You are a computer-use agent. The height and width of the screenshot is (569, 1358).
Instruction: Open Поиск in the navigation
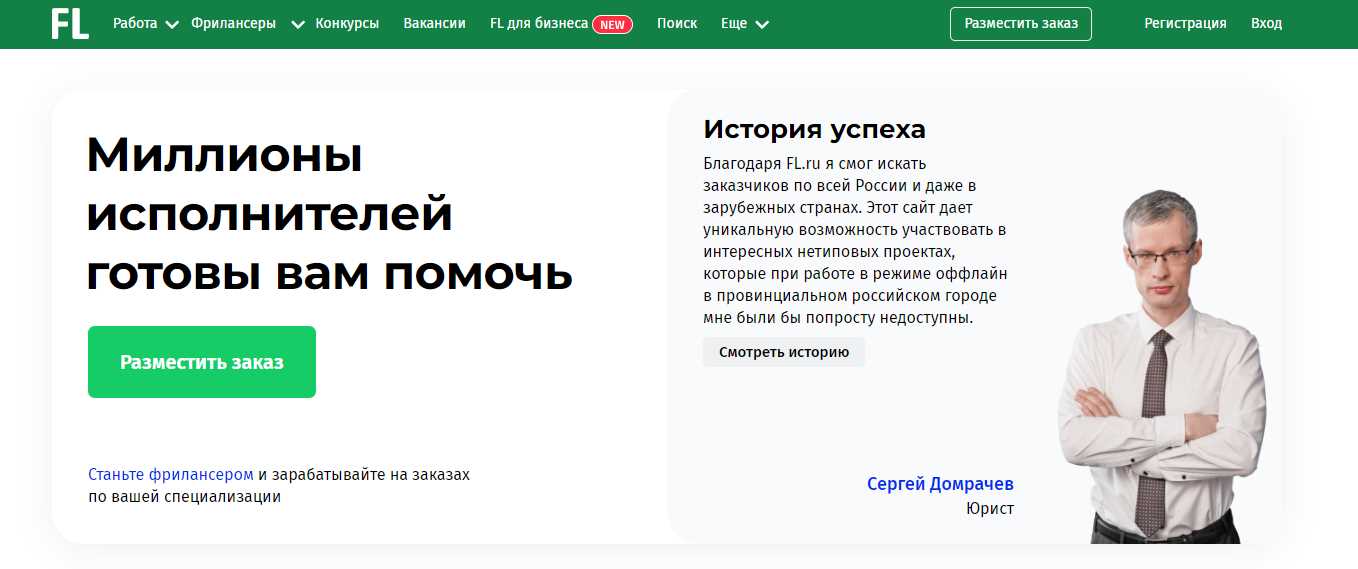pos(677,23)
